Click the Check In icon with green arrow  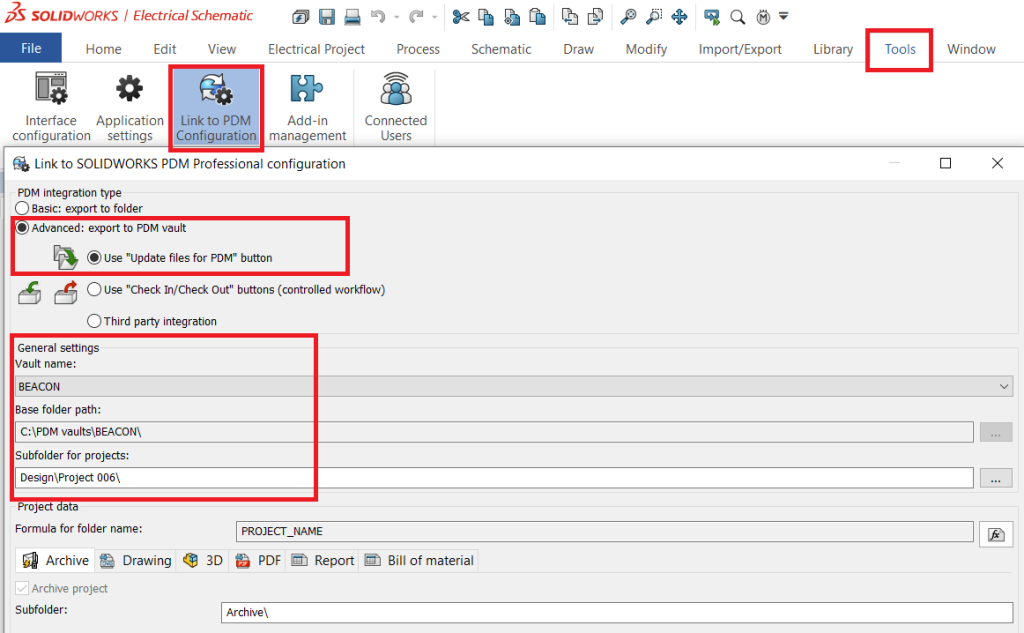tap(30, 292)
